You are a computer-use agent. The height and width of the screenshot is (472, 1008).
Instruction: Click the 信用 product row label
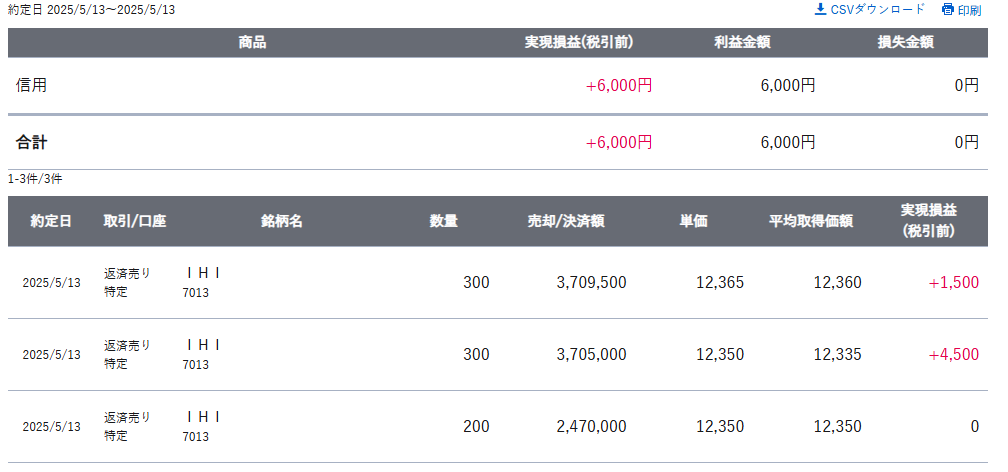[32, 85]
